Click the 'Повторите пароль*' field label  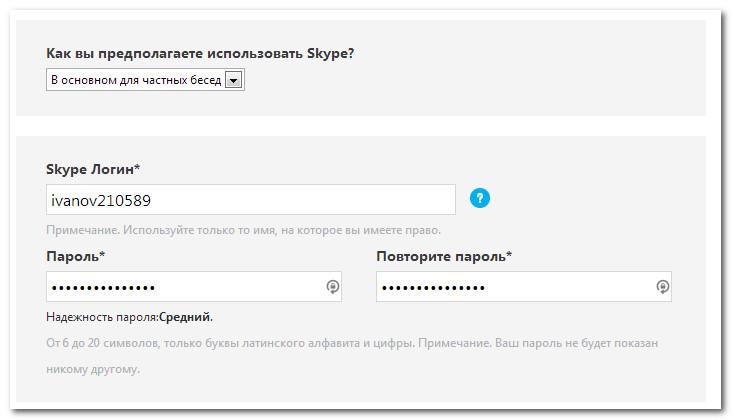pos(444,257)
